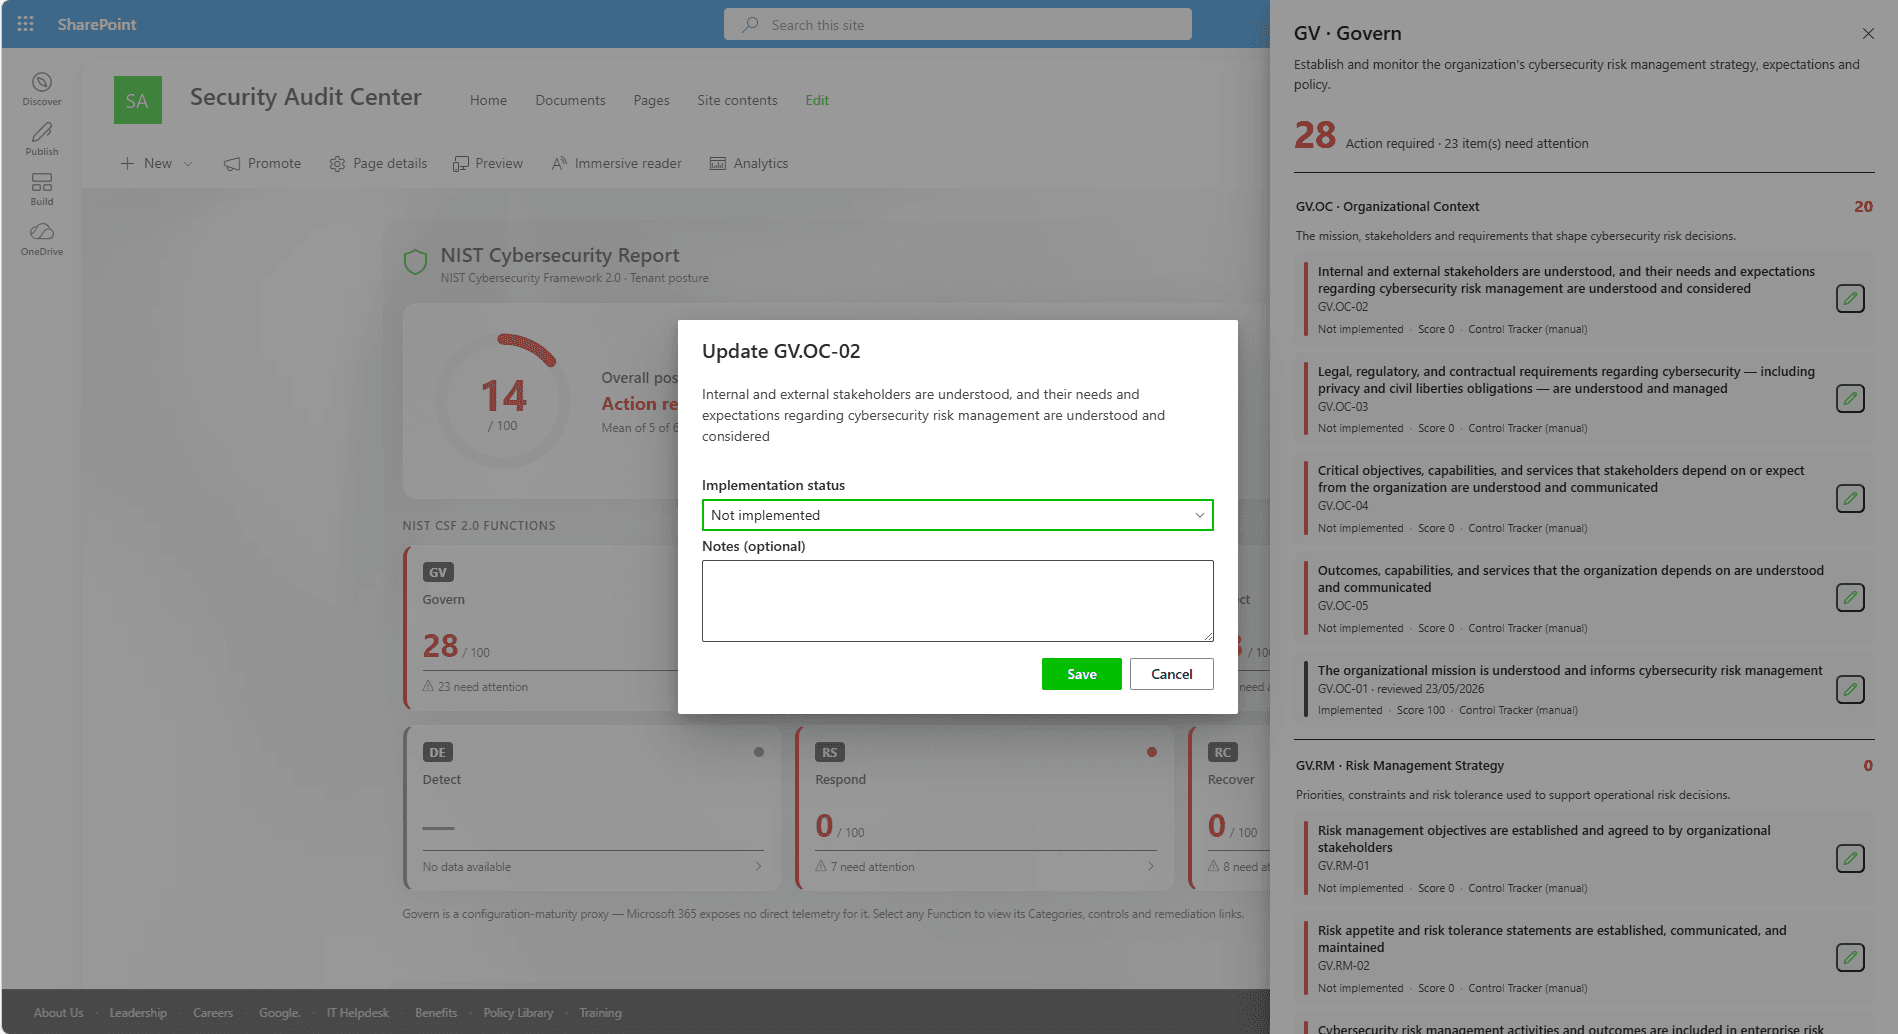Viewport: 1898px width, 1034px height.
Task: Click into the Notes optional textarea
Action: tap(957, 601)
